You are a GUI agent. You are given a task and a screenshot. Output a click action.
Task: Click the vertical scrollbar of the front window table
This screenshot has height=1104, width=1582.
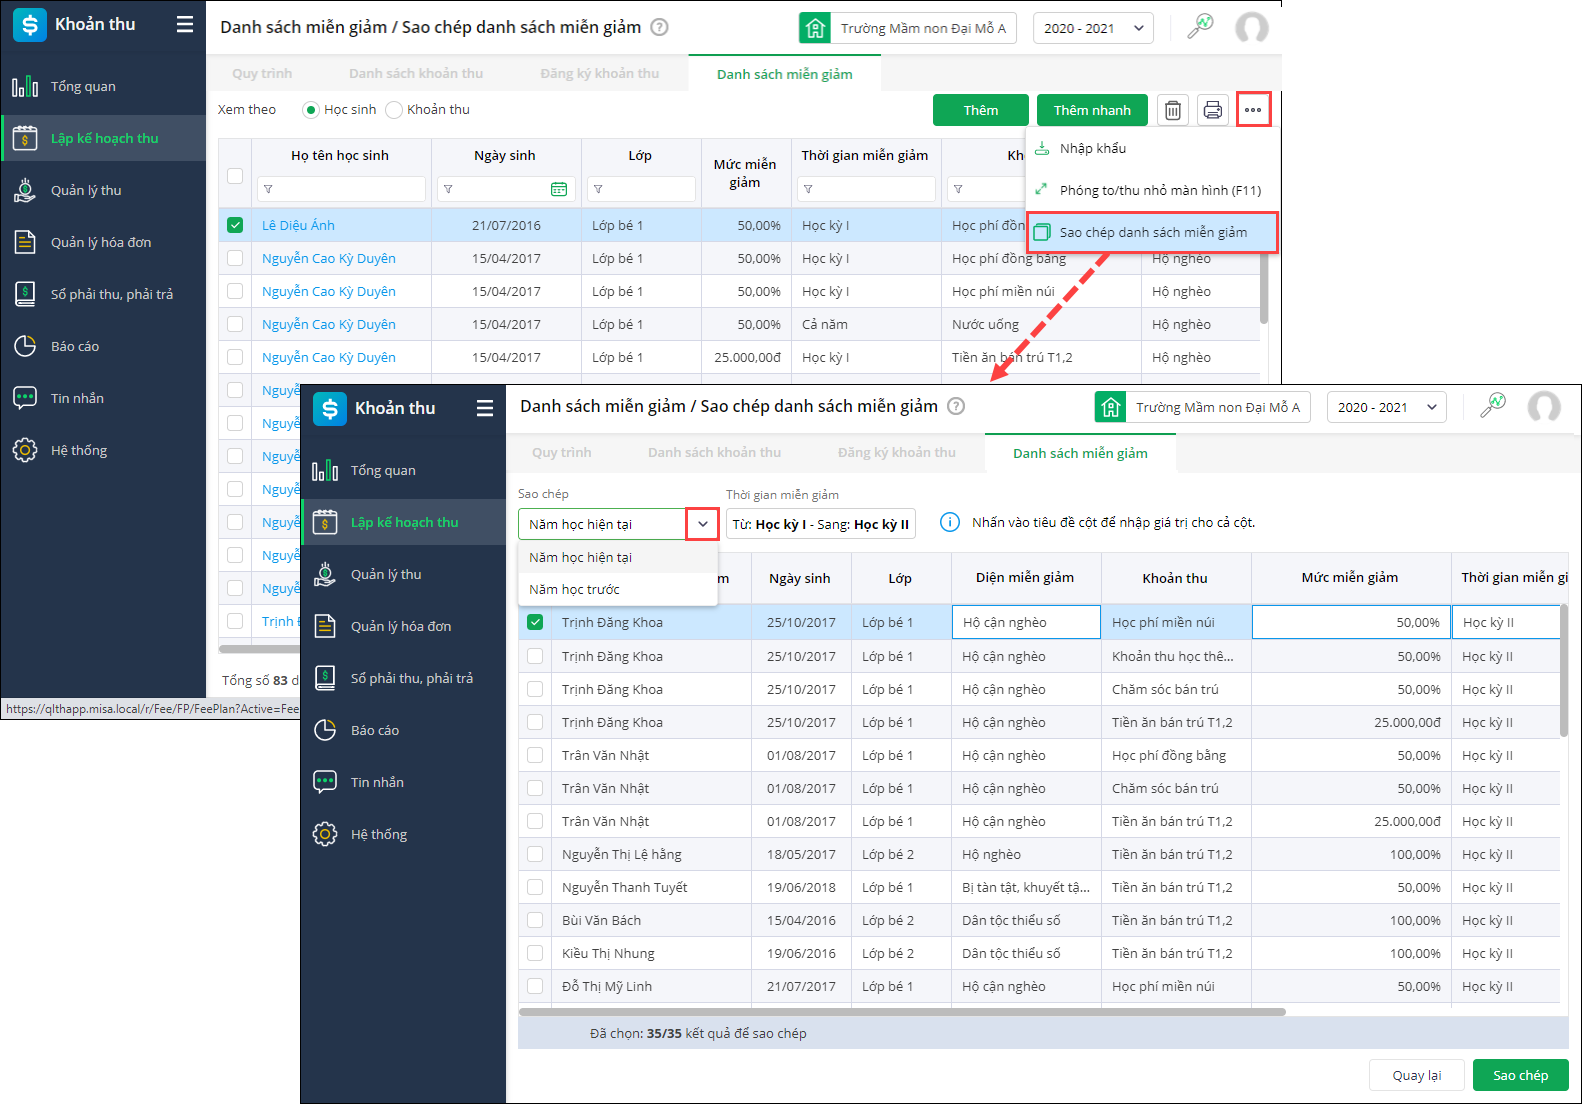point(1564,671)
